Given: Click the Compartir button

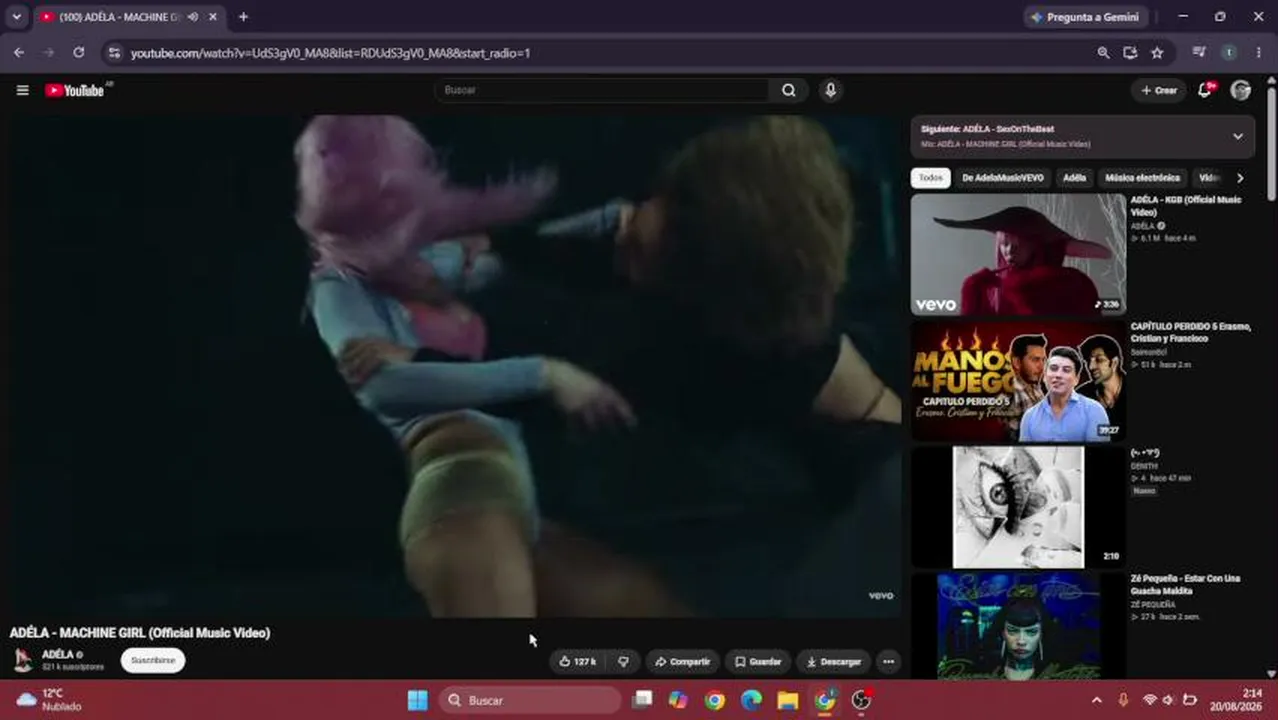Looking at the screenshot, I should tap(682, 661).
